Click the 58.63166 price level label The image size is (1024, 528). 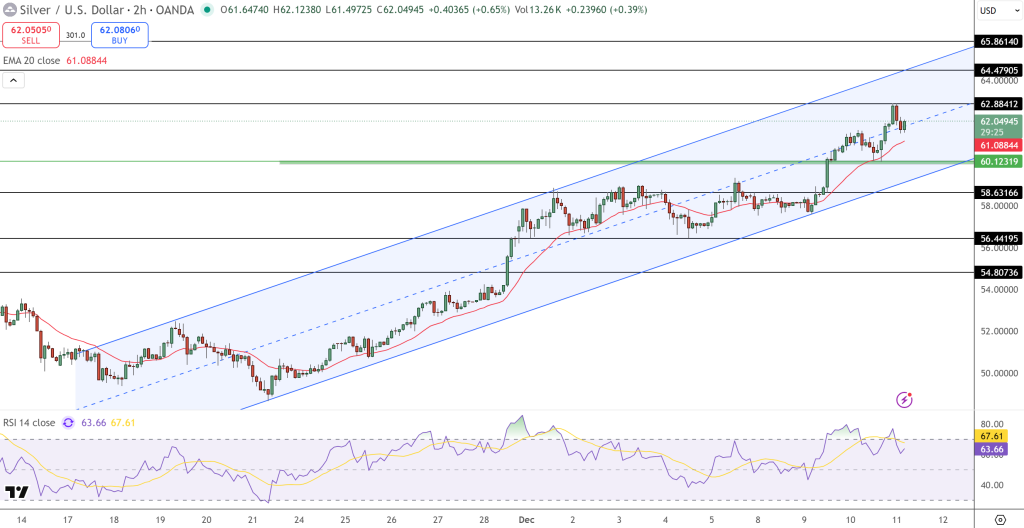999,193
